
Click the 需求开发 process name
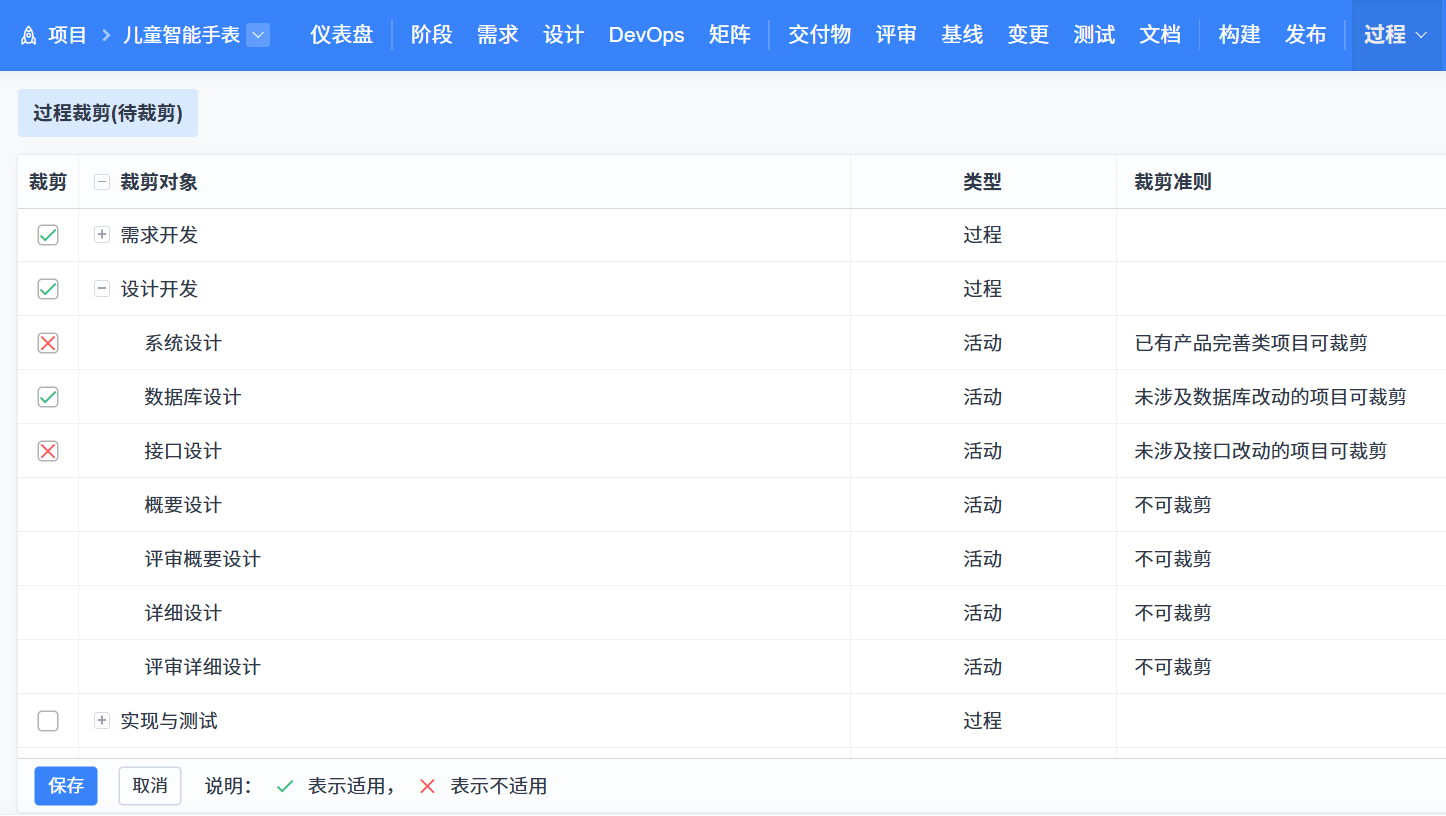[x=159, y=235]
